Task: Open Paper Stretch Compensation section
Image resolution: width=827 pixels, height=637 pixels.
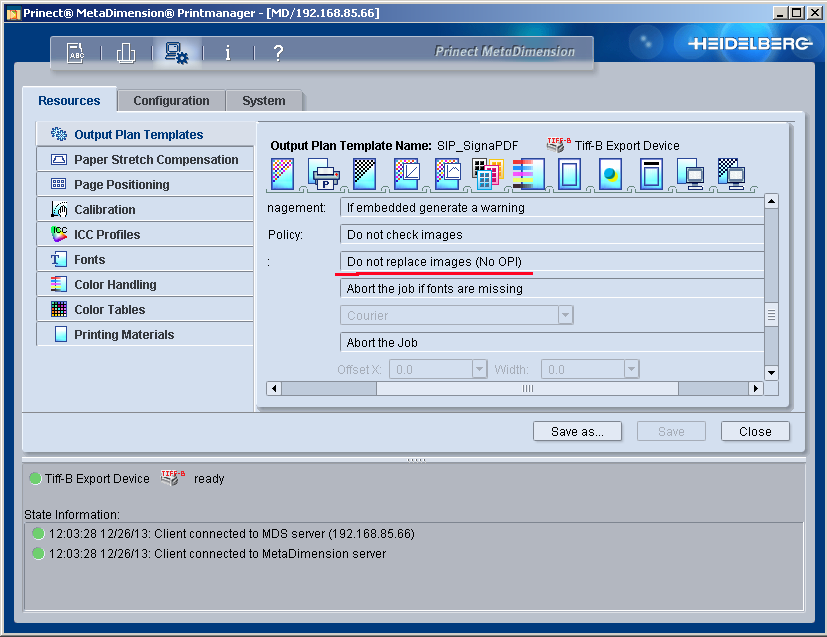Action: point(145,159)
